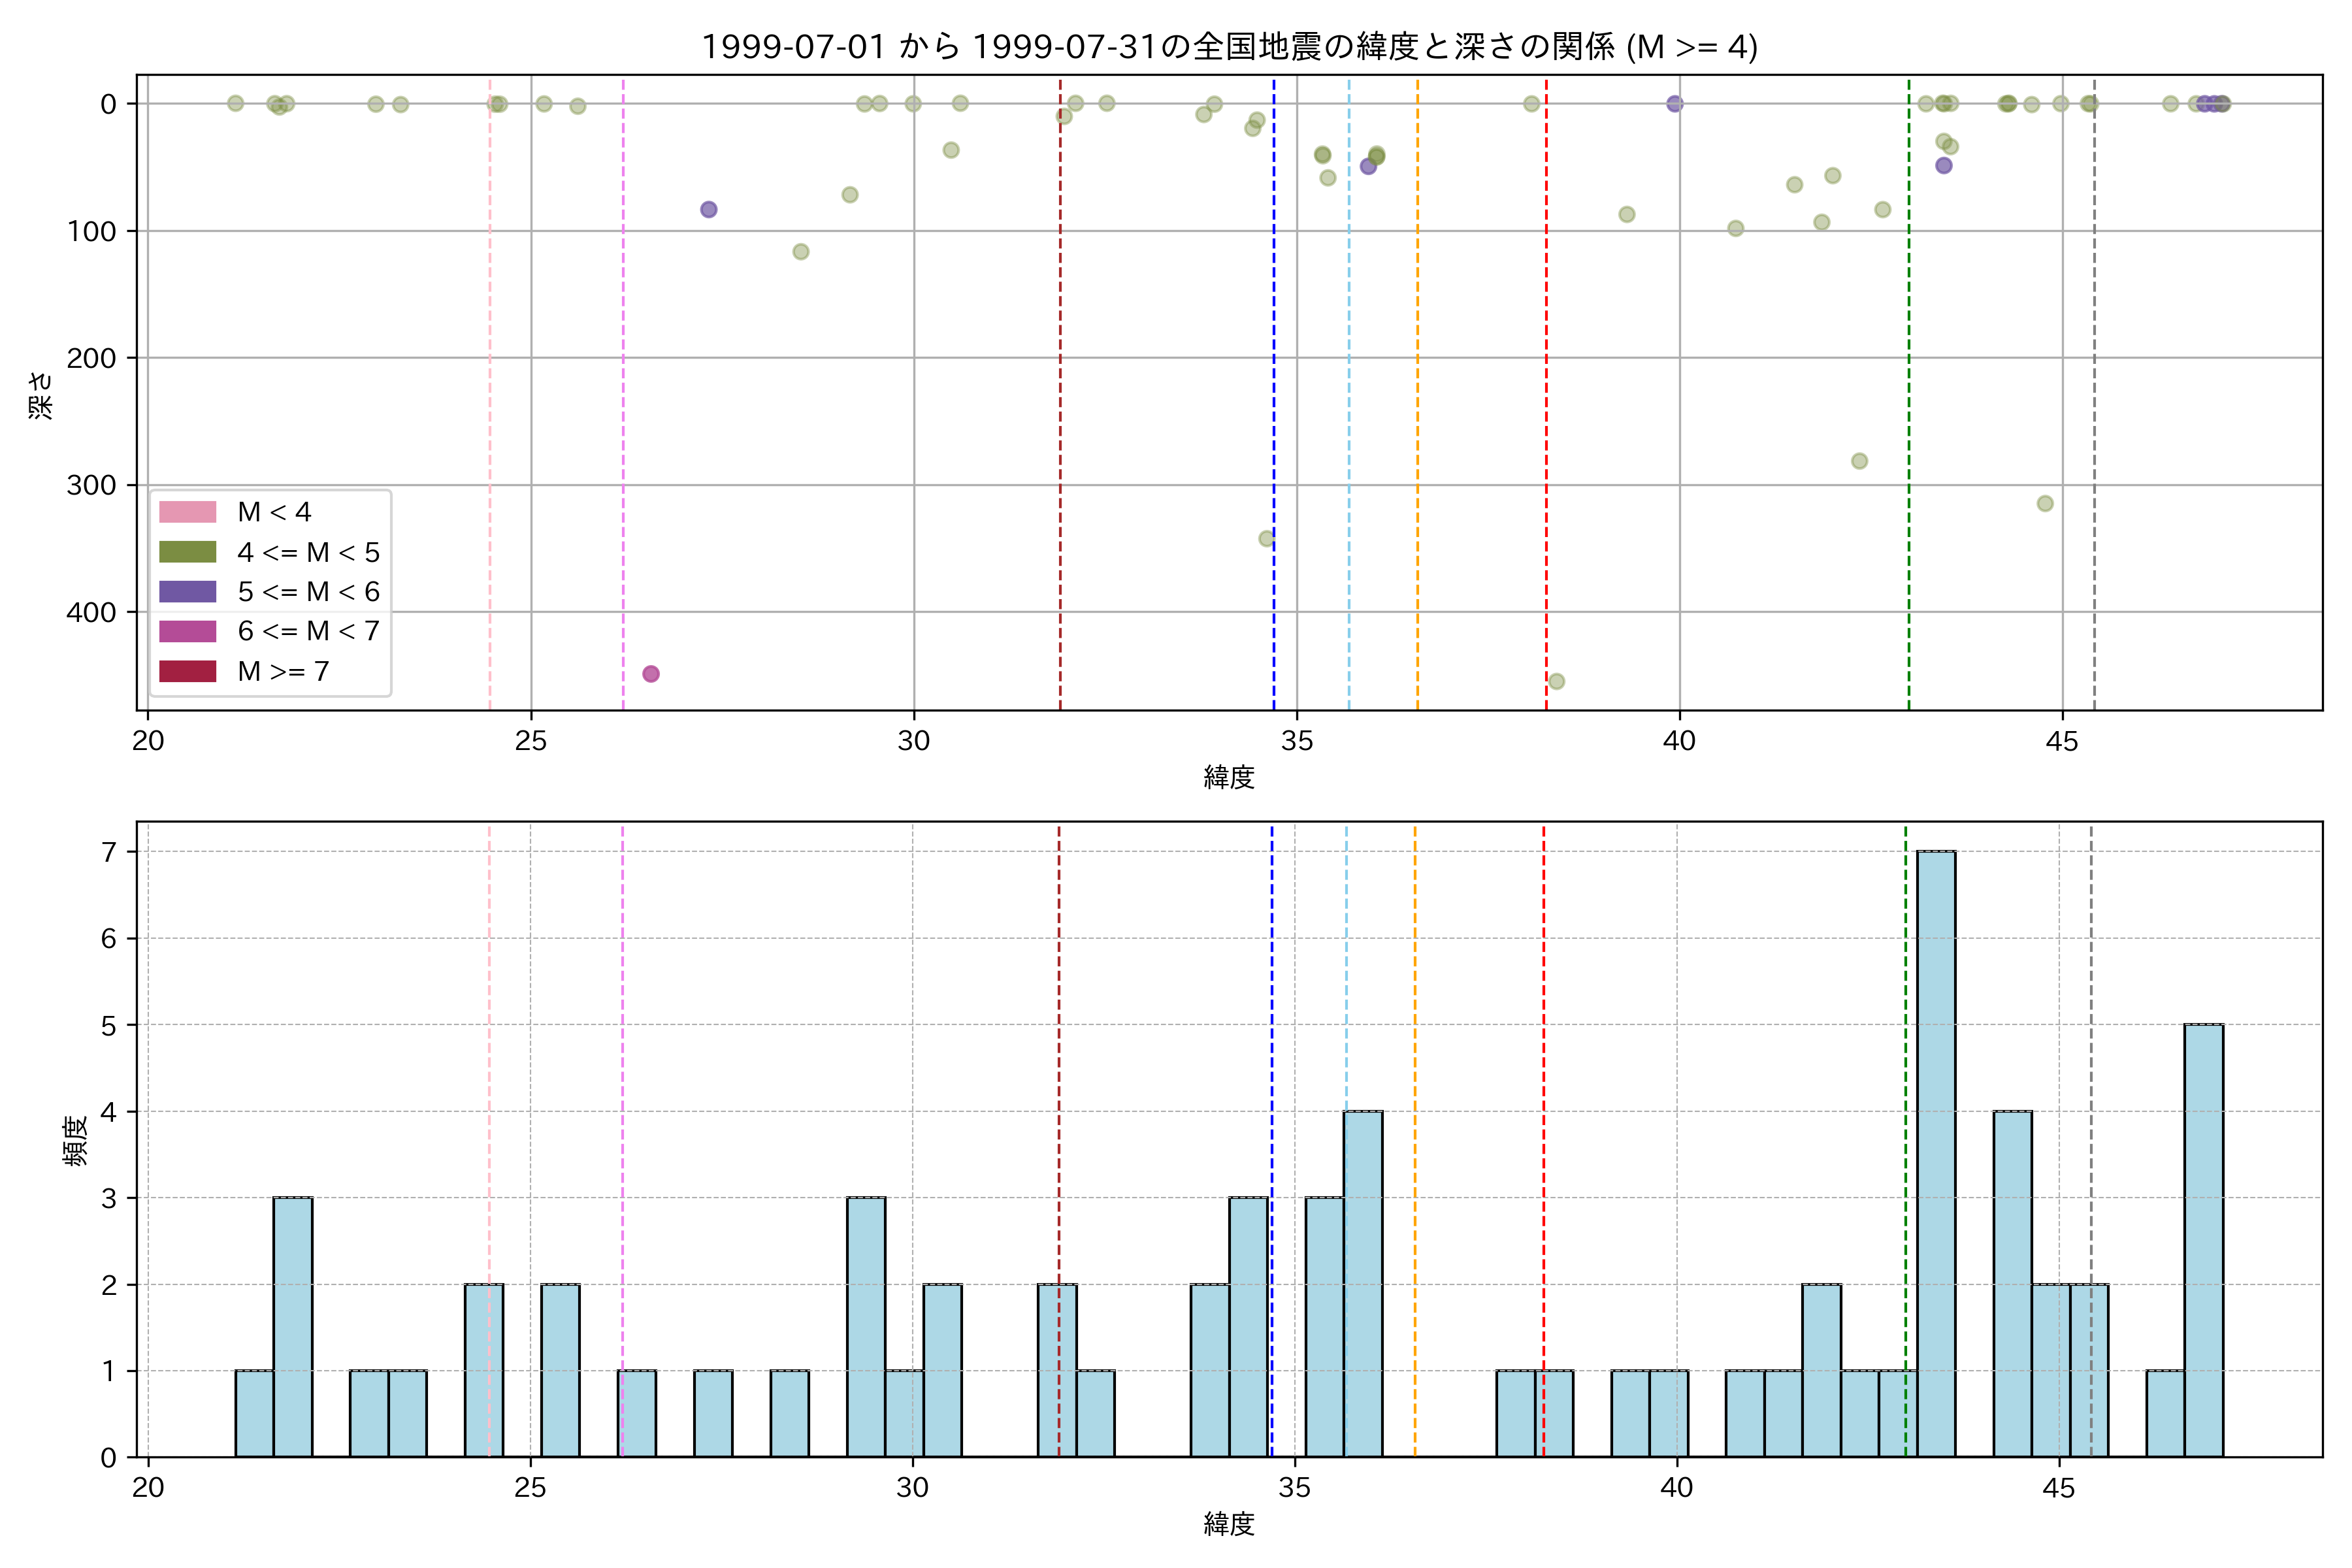The width and height of the screenshot is (2352, 1568).
Task: Click the pink 'M < 4' legend swatch
Action: coord(187,512)
